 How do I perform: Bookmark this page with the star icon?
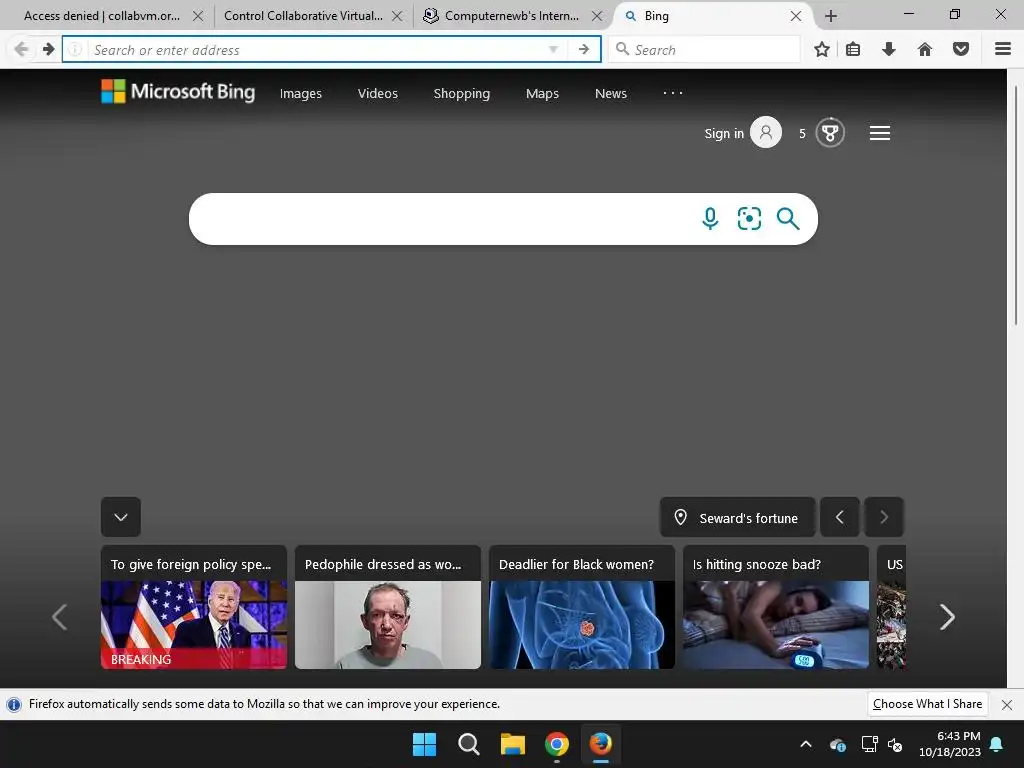pos(822,49)
